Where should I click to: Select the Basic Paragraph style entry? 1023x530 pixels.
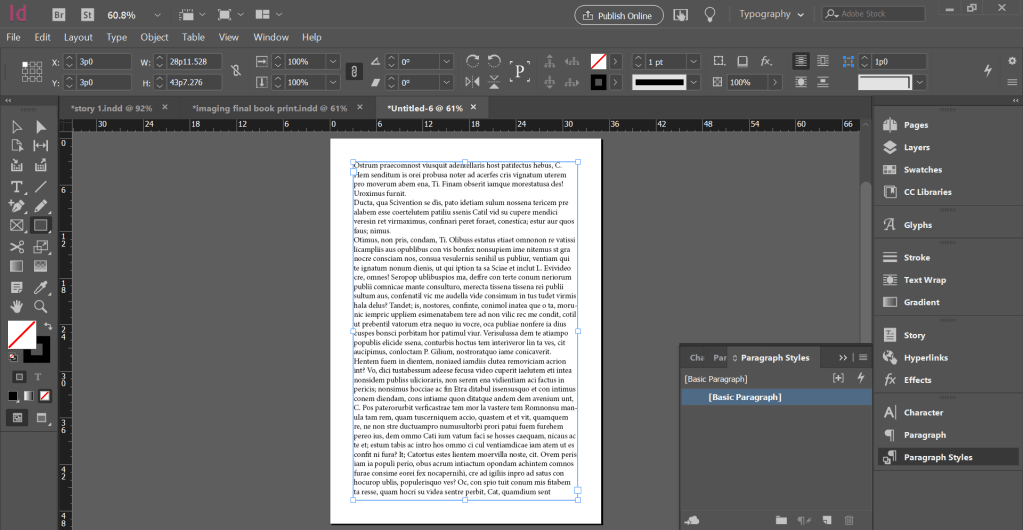[744, 397]
